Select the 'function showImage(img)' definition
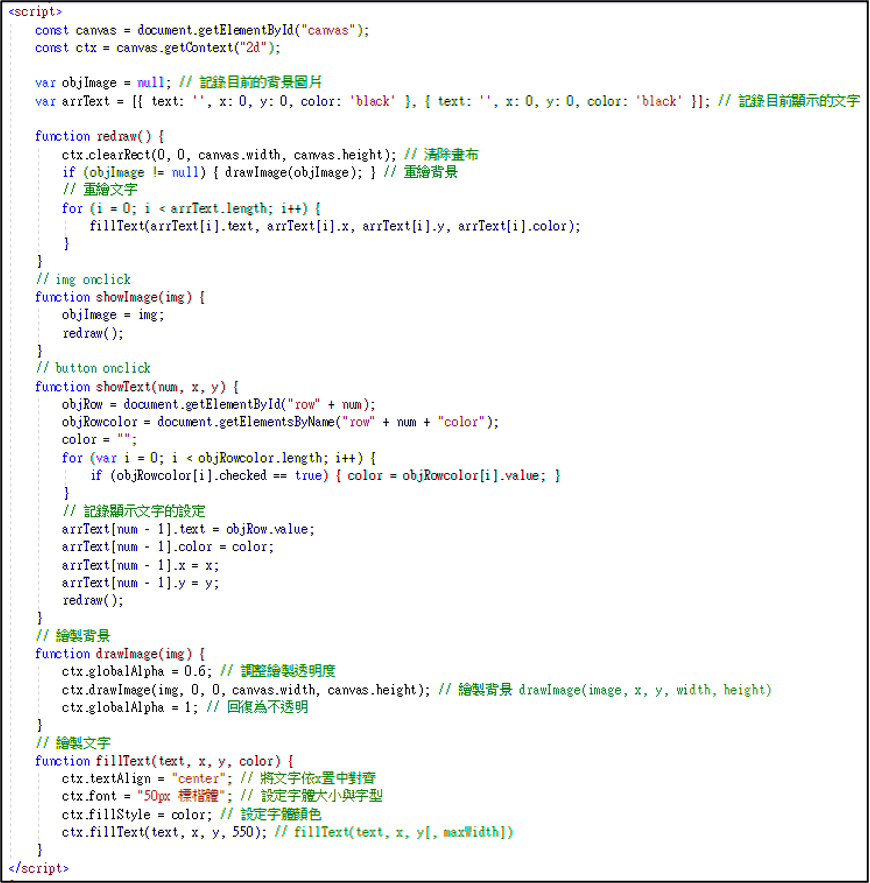Screen dimensions: 870x883 click(x=119, y=297)
